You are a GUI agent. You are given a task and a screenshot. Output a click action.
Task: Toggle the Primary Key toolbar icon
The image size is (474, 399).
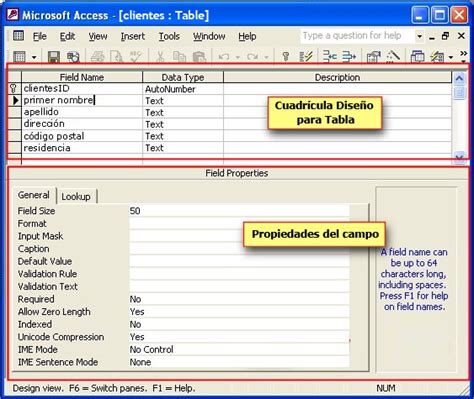[286, 57]
